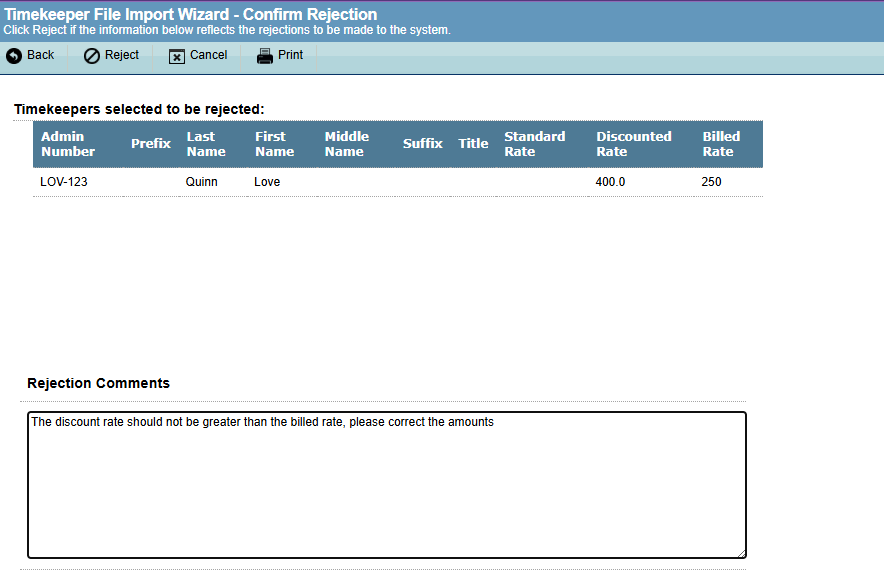The image size is (884, 581).
Task: Select the Prefix column header
Action: (151, 144)
